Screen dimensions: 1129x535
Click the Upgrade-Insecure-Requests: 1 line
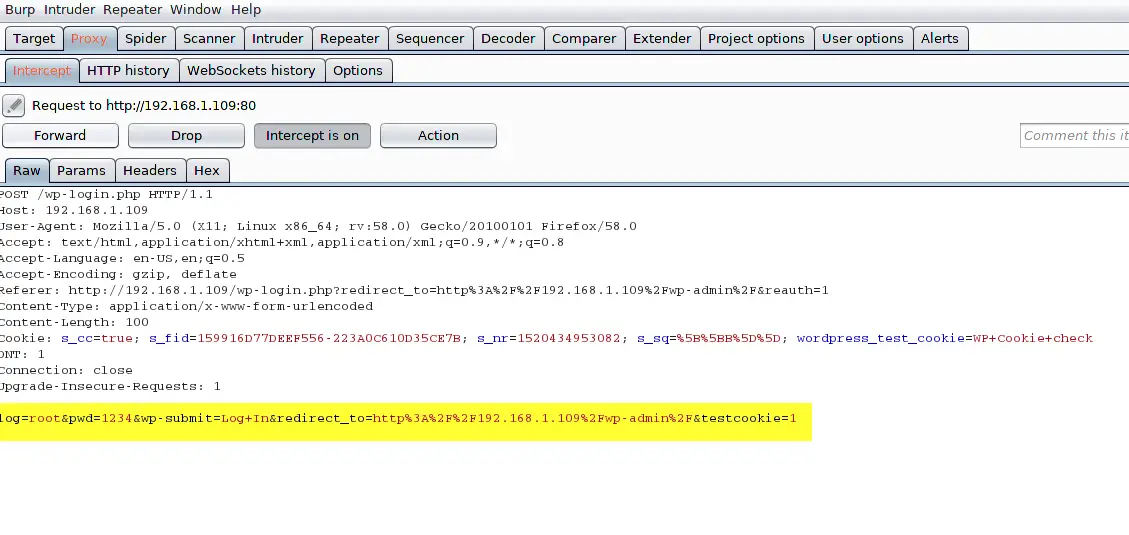(x=110, y=386)
